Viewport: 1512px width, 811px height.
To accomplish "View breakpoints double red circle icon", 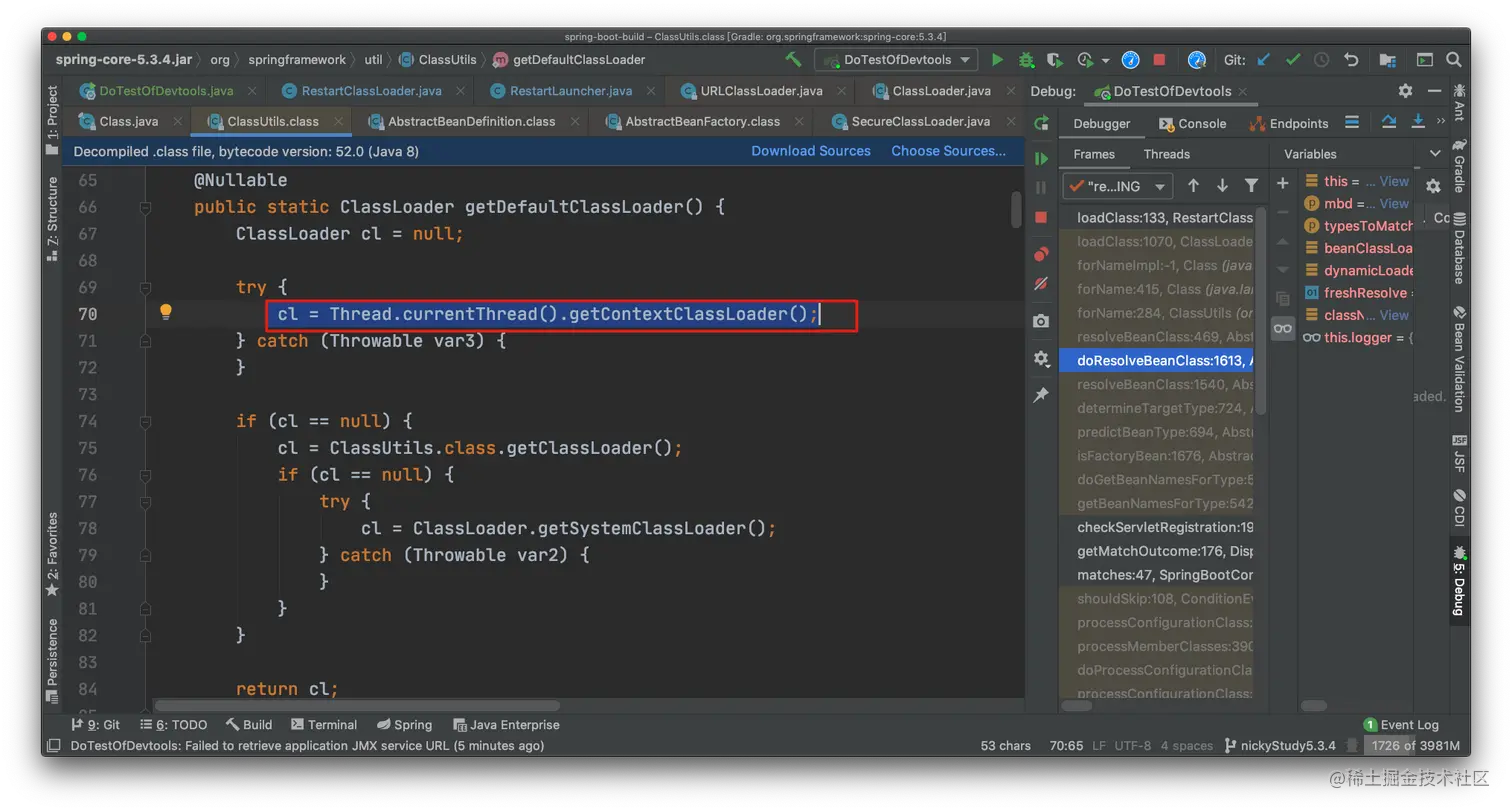I will coord(1041,255).
